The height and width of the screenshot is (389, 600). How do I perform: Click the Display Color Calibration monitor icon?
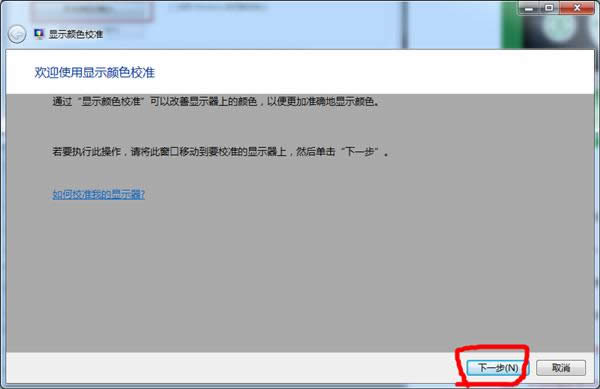click(x=39, y=34)
